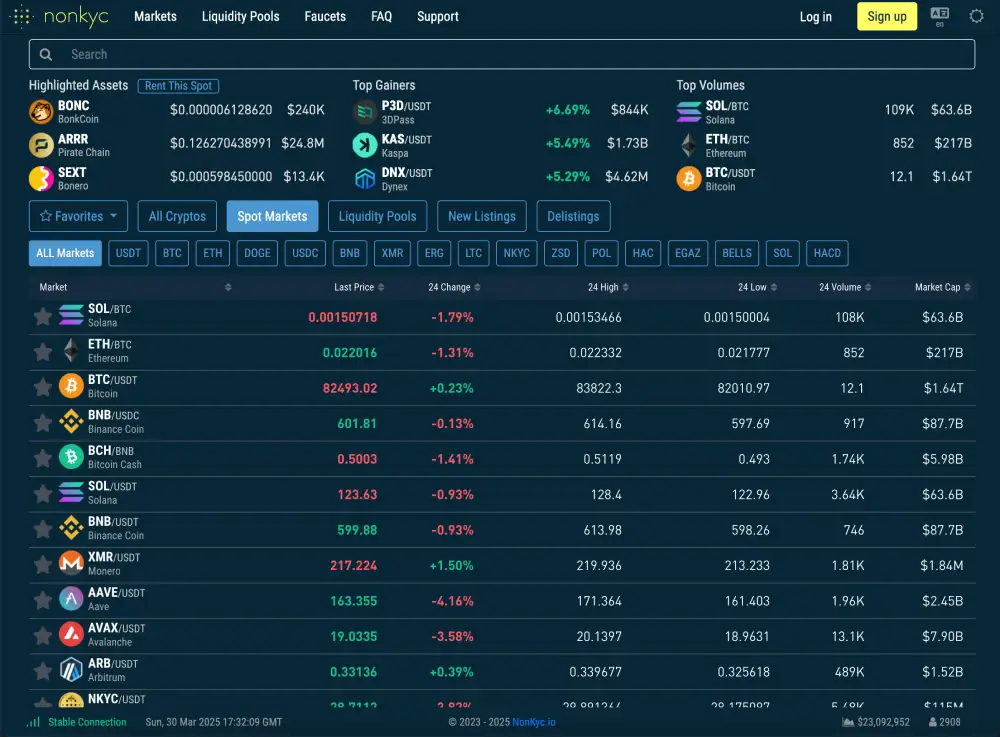Filter markets by XMR
The width and height of the screenshot is (1000, 737).
tap(392, 253)
